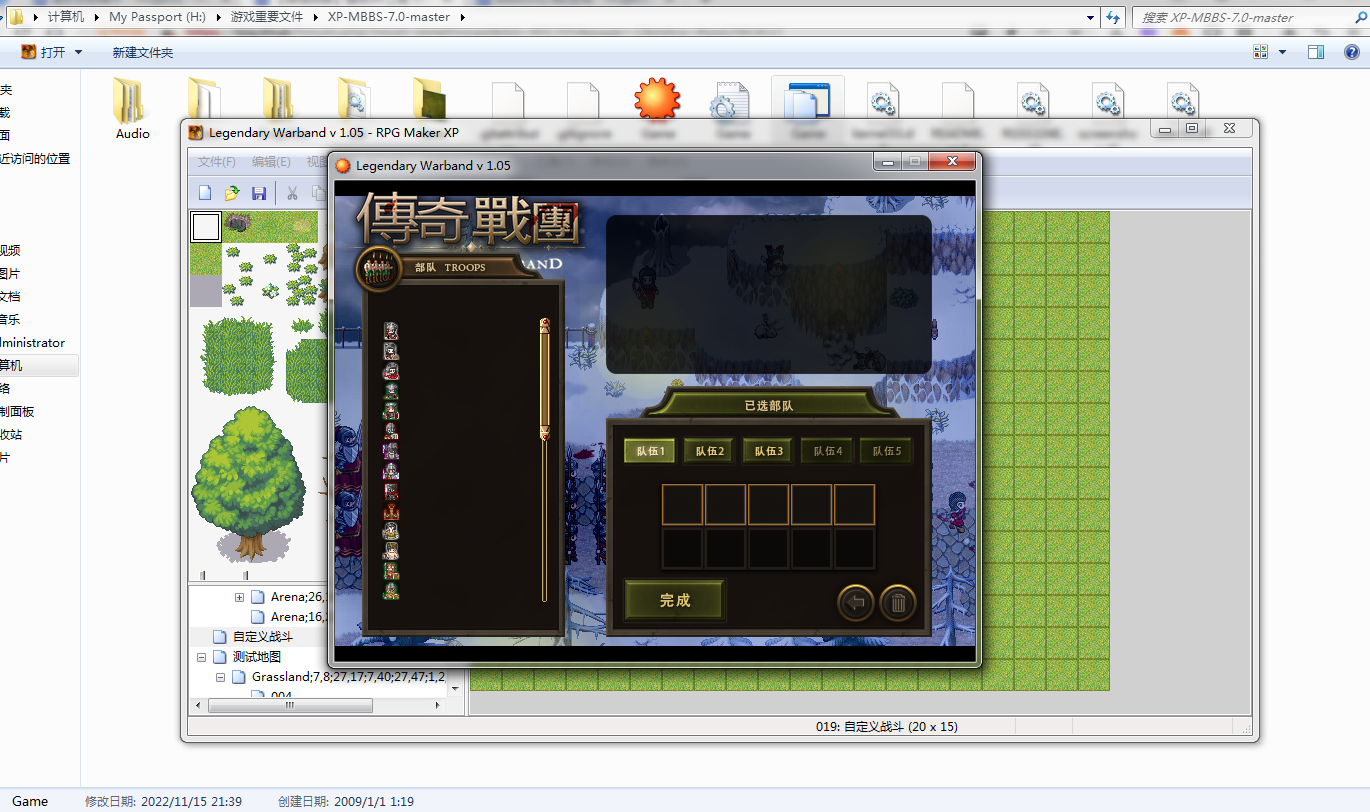The image size is (1370, 812).
Task: Click map tree scroll down arrow
Action: pyautogui.click(x=456, y=689)
